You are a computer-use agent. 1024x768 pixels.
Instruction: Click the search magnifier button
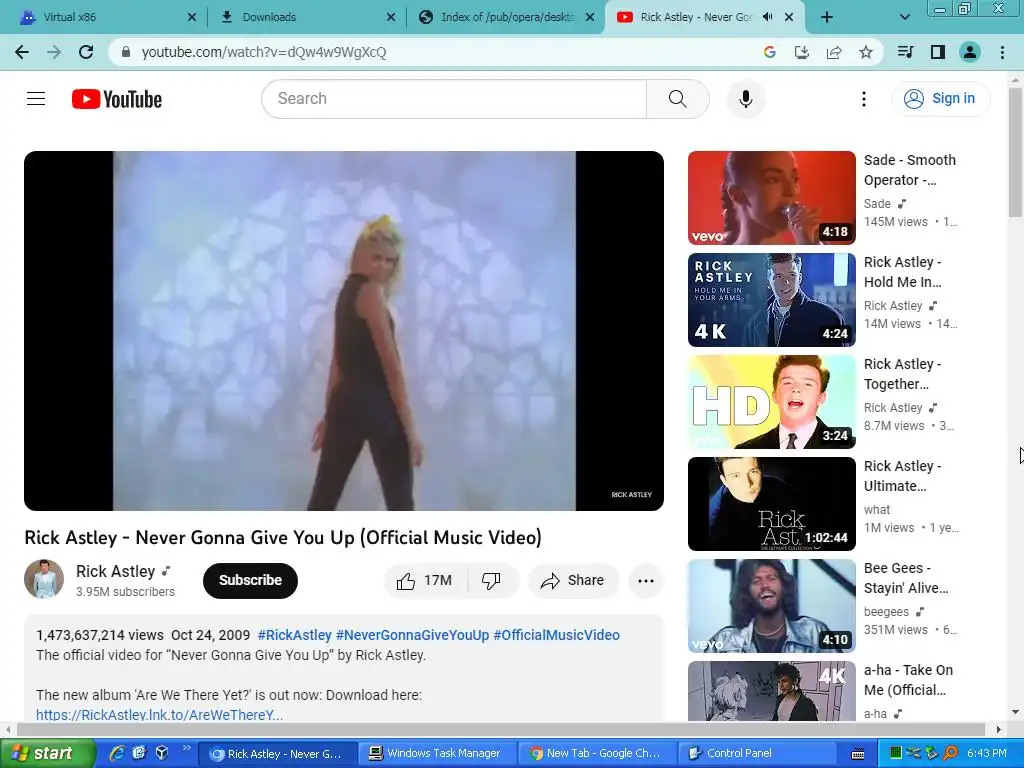click(677, 99)
